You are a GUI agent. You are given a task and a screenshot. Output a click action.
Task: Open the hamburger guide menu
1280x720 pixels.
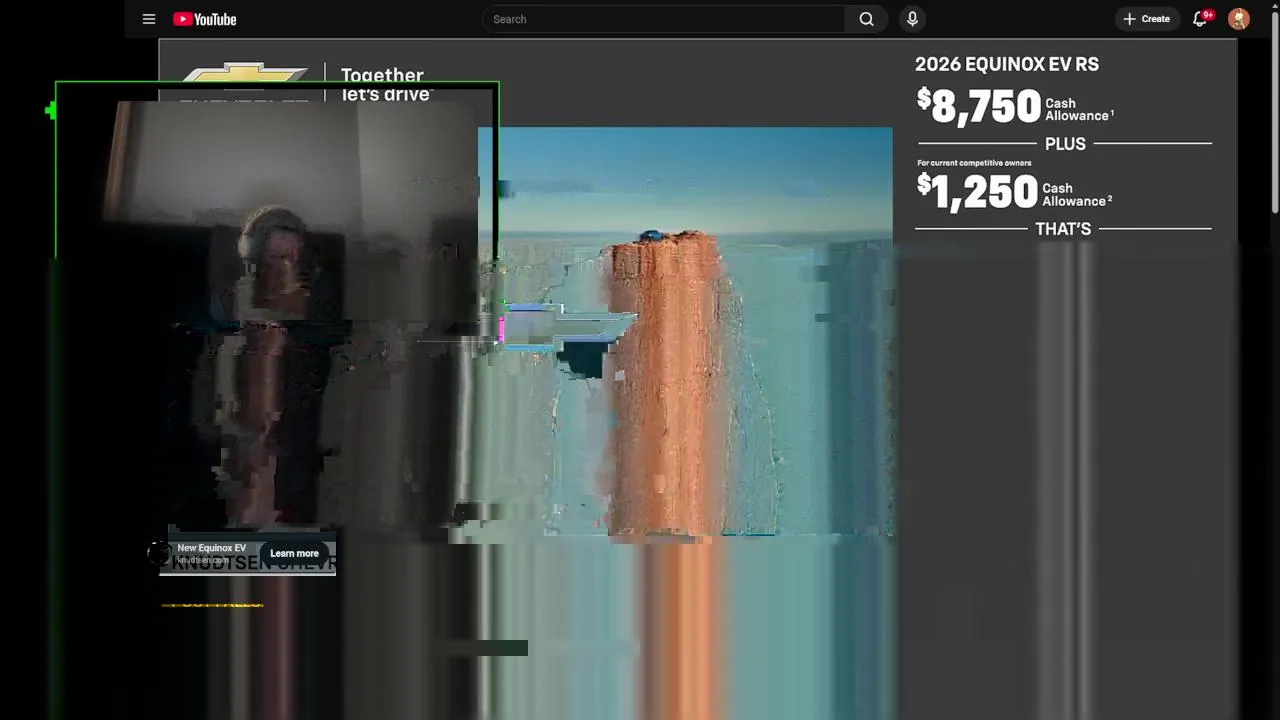tap(149, 19)
